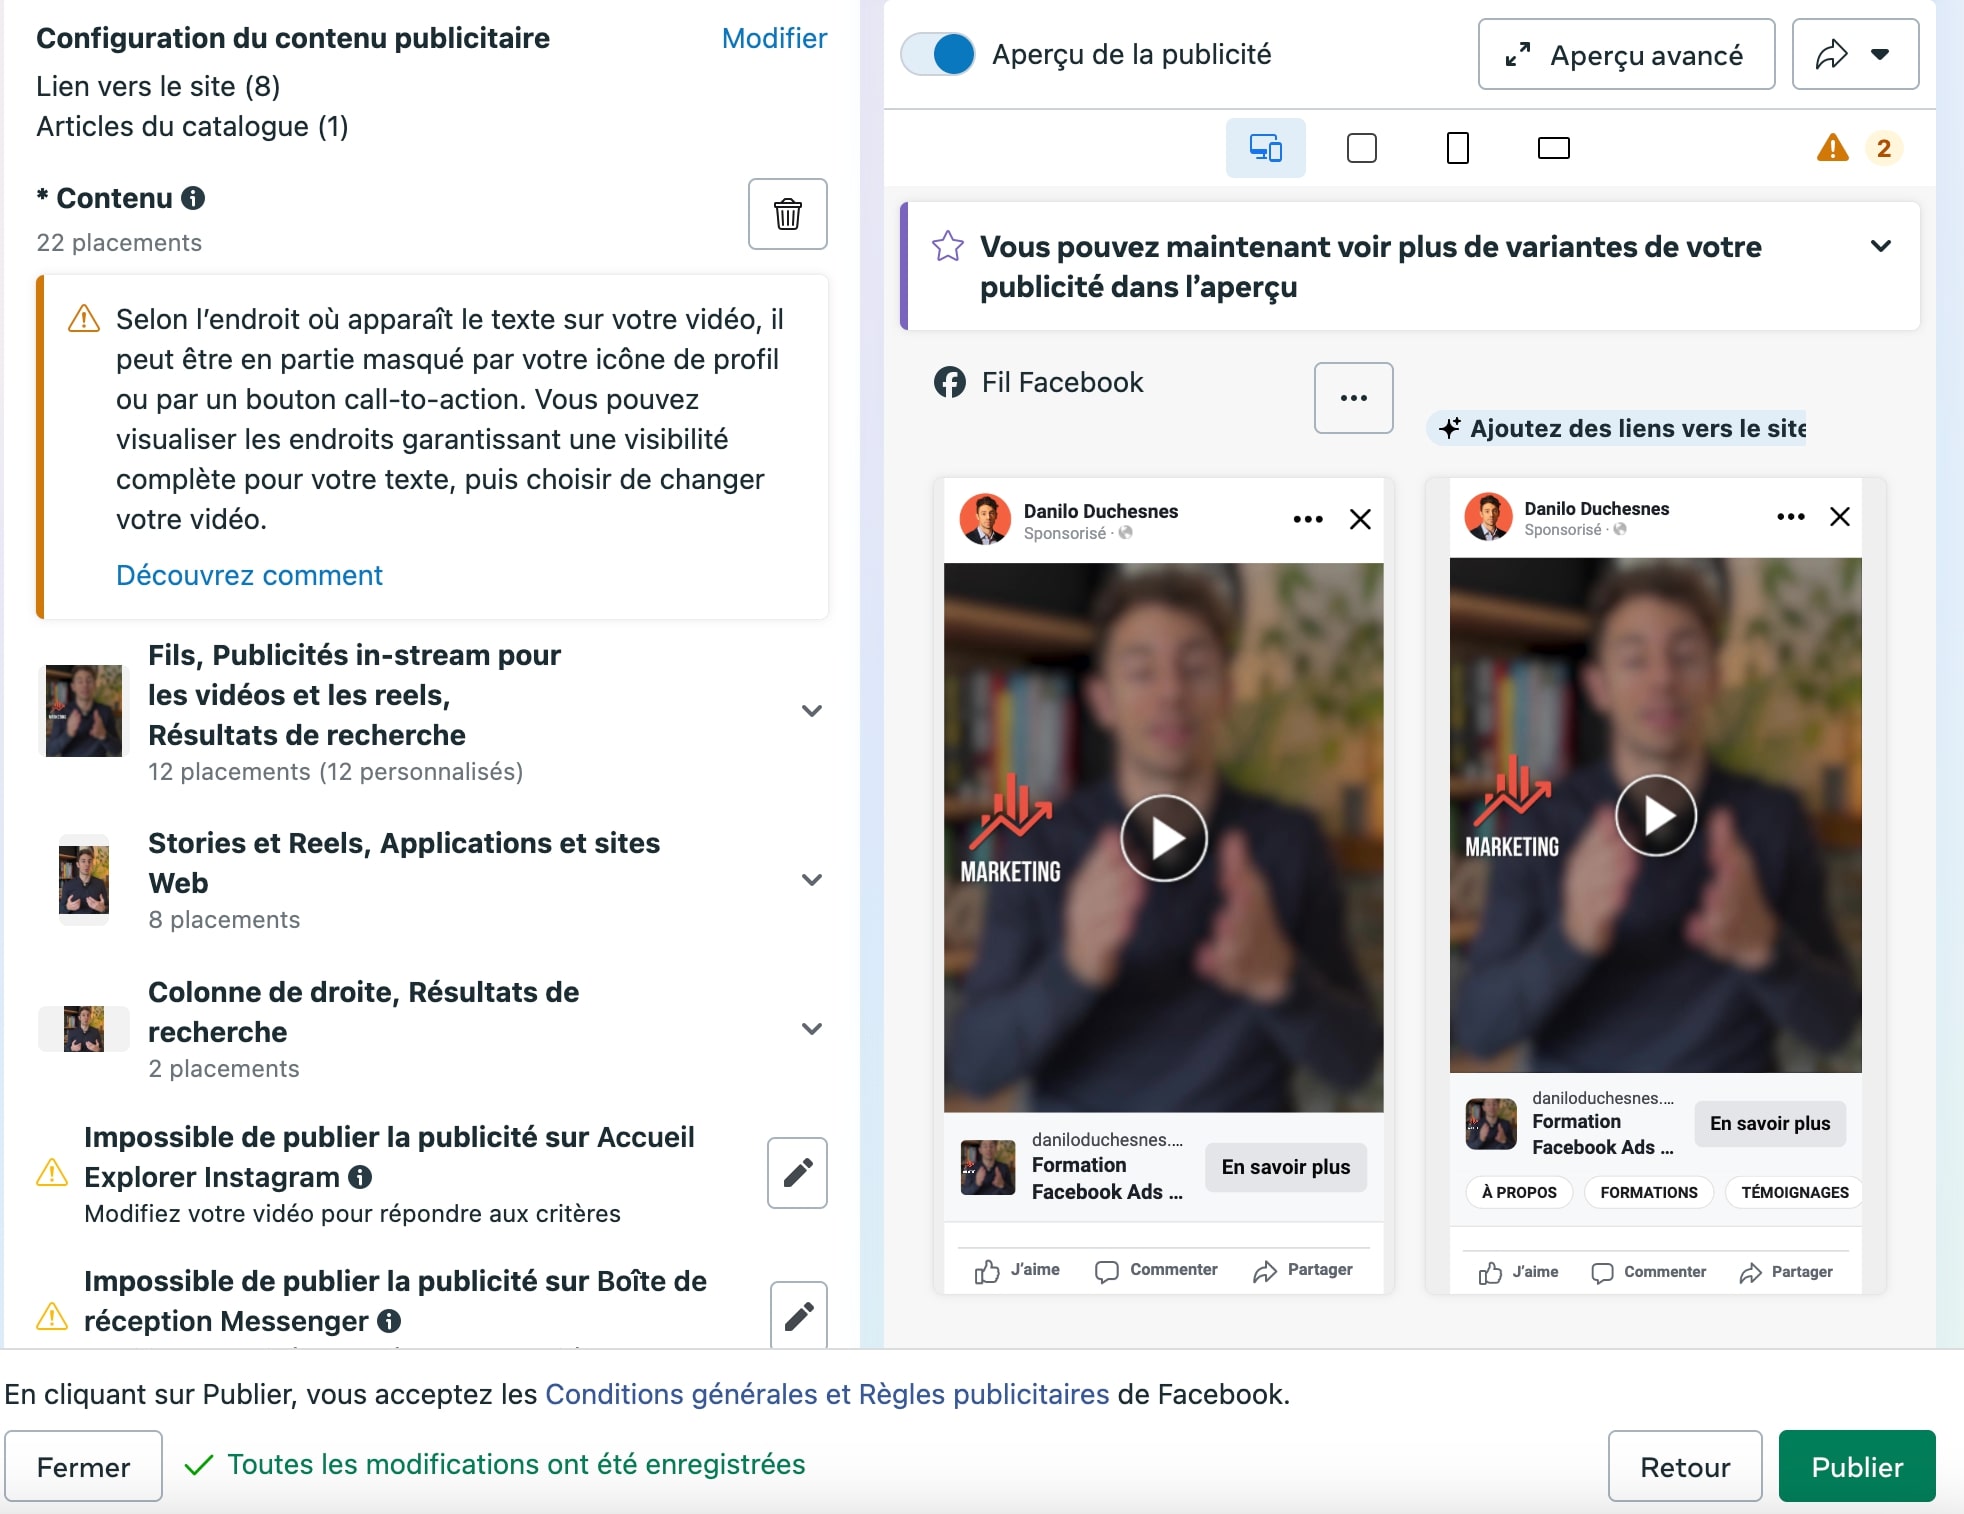The image size is (1964, 1514).
Task: Expand Stories et Reels placement group
Action: coord(812,880)
